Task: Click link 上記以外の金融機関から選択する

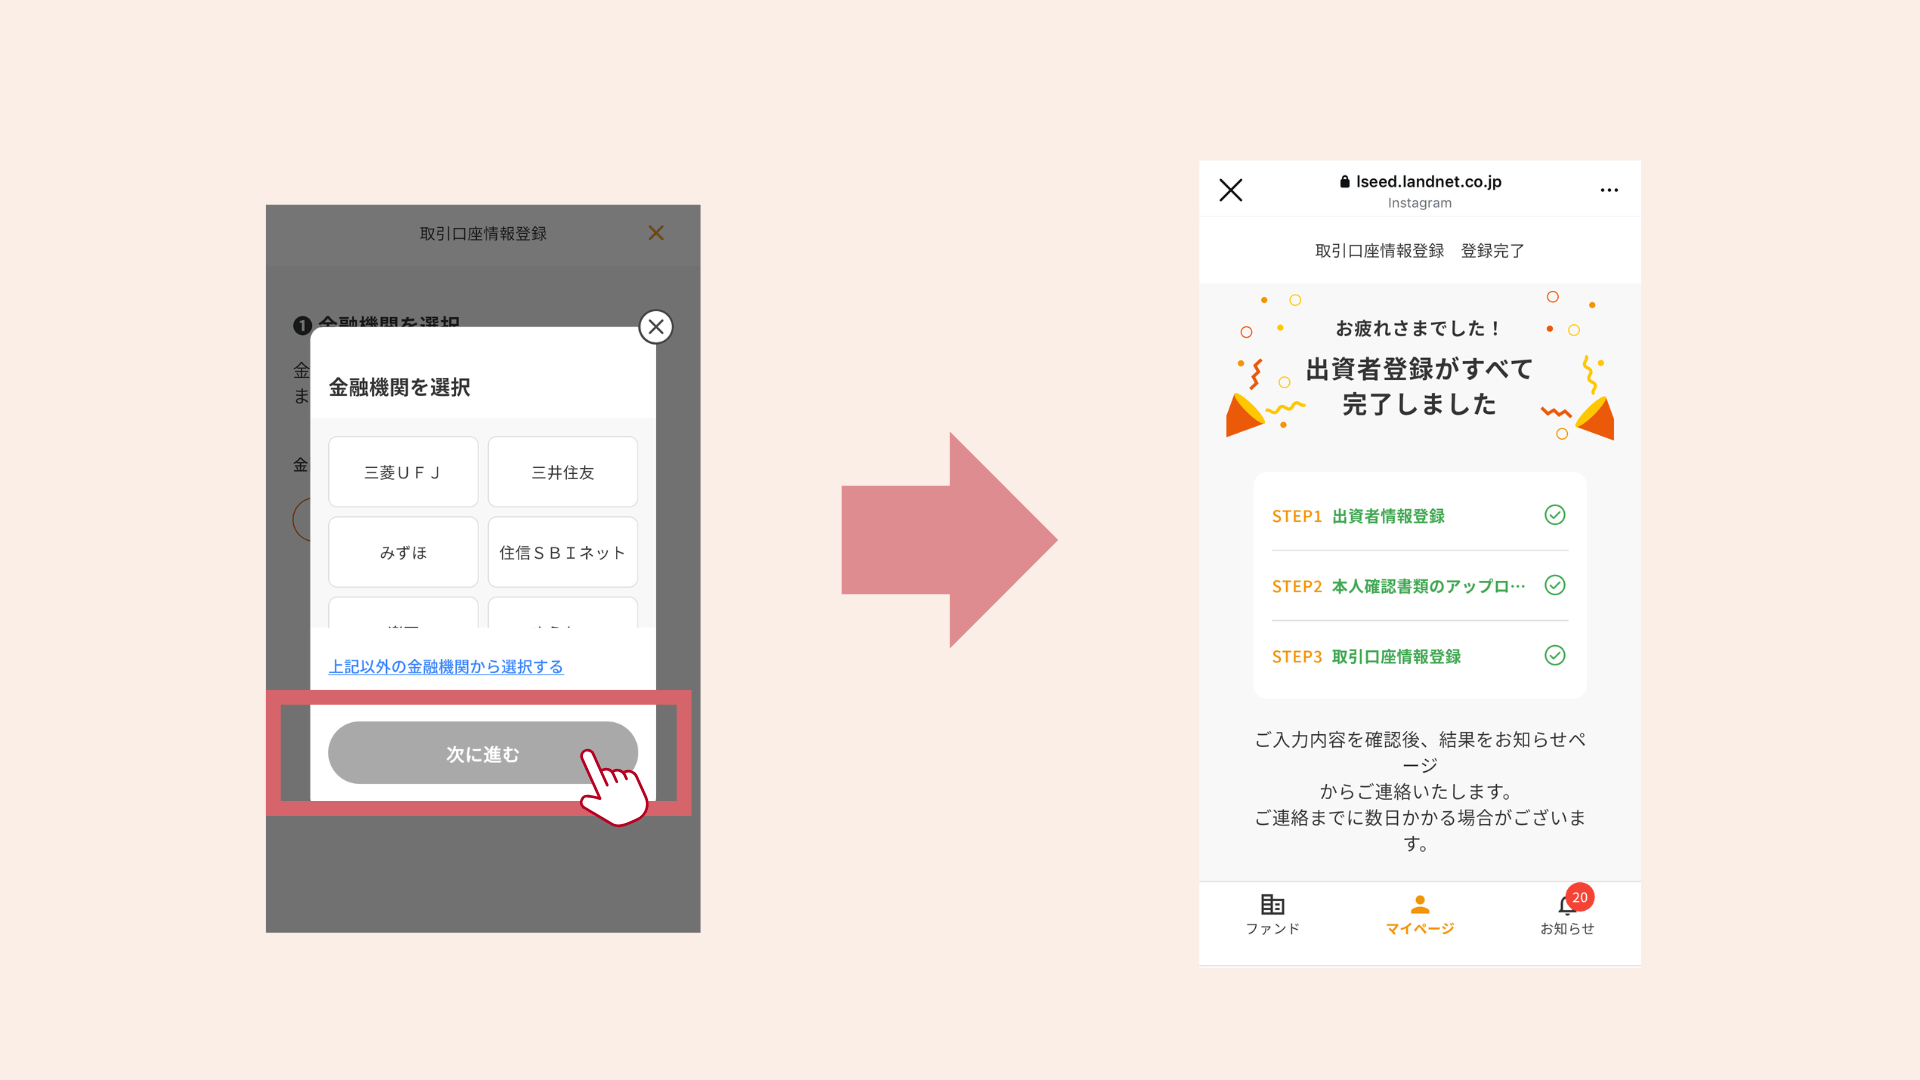Action: (x=446, y=667)
